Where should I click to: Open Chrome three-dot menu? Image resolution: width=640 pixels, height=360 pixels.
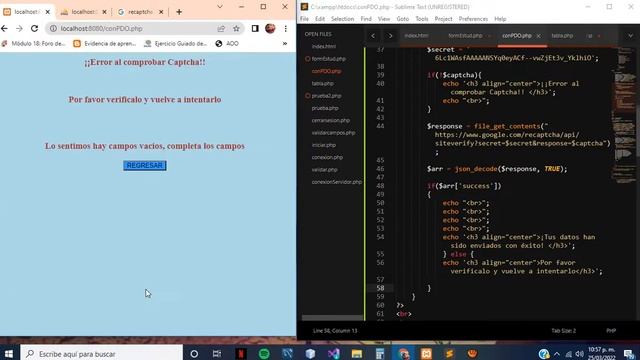point(286,29)
